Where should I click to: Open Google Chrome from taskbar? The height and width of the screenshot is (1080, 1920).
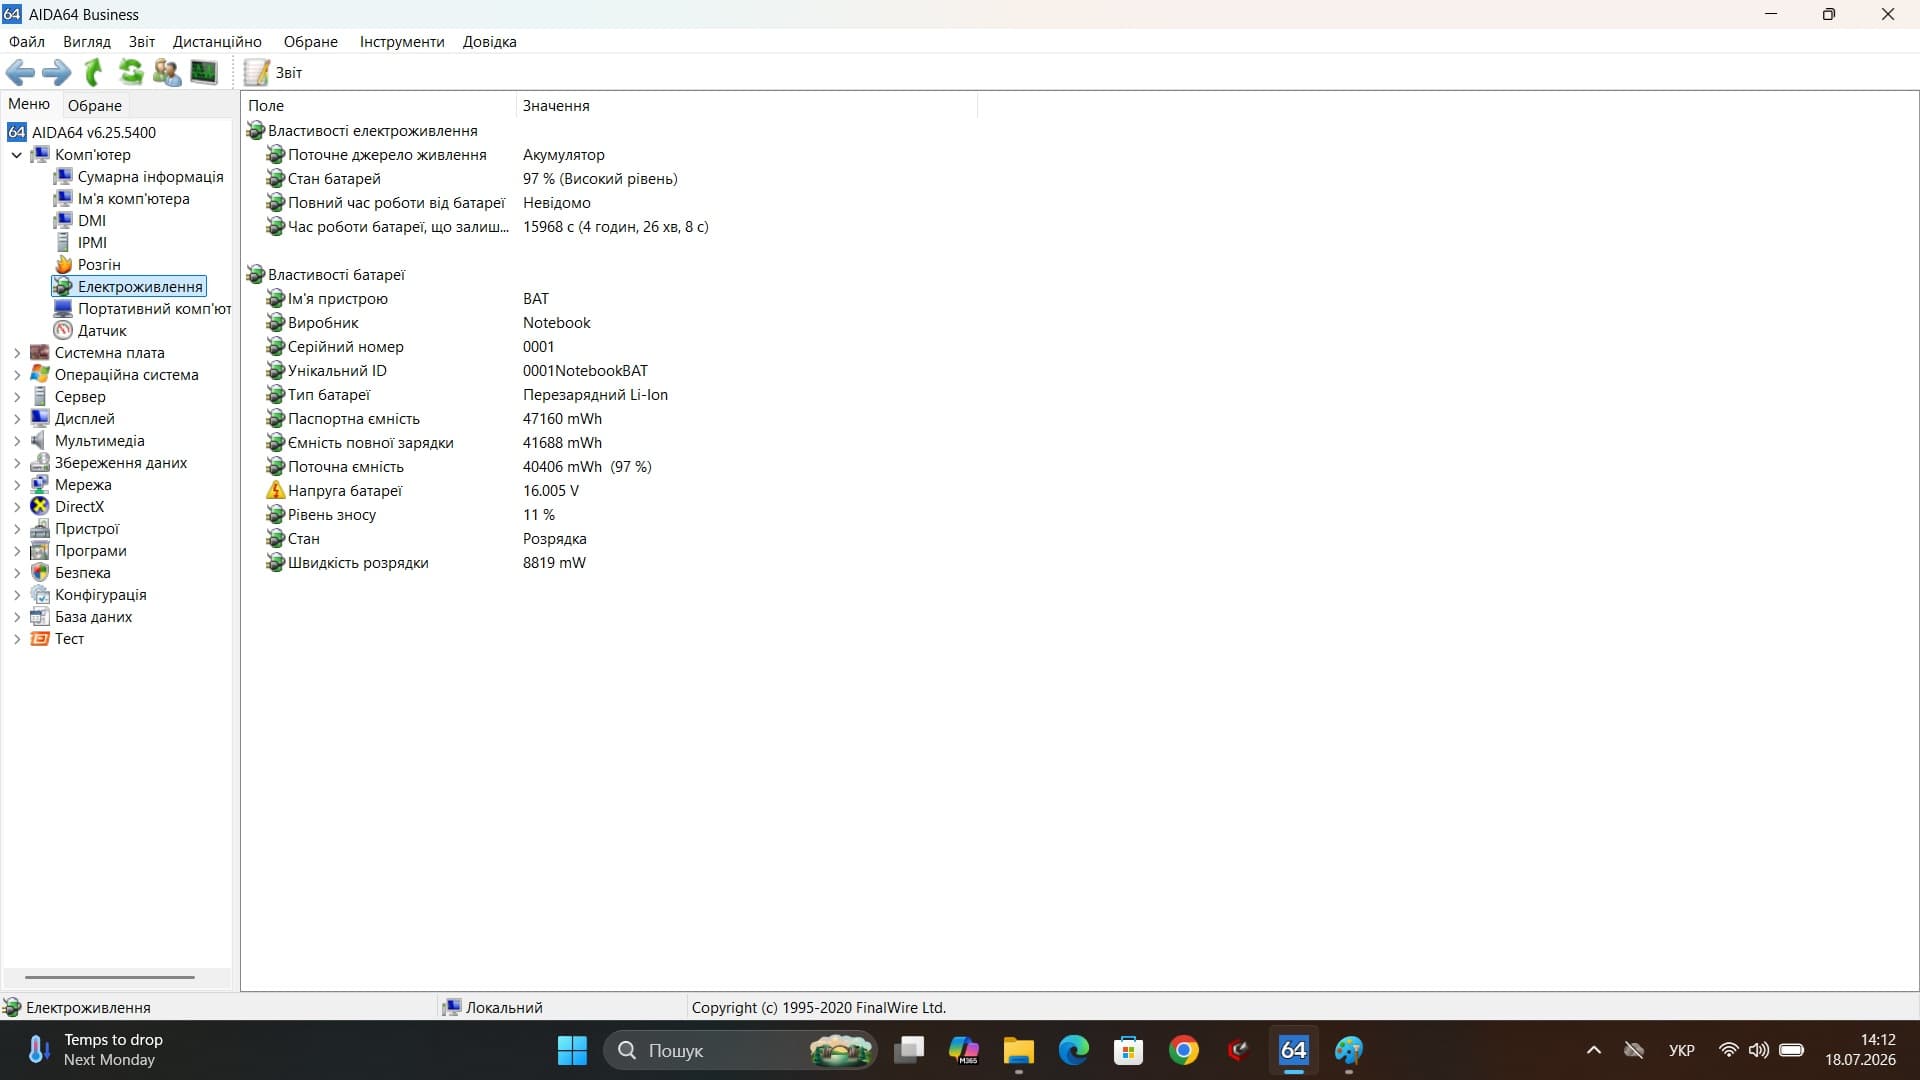1184,1050
